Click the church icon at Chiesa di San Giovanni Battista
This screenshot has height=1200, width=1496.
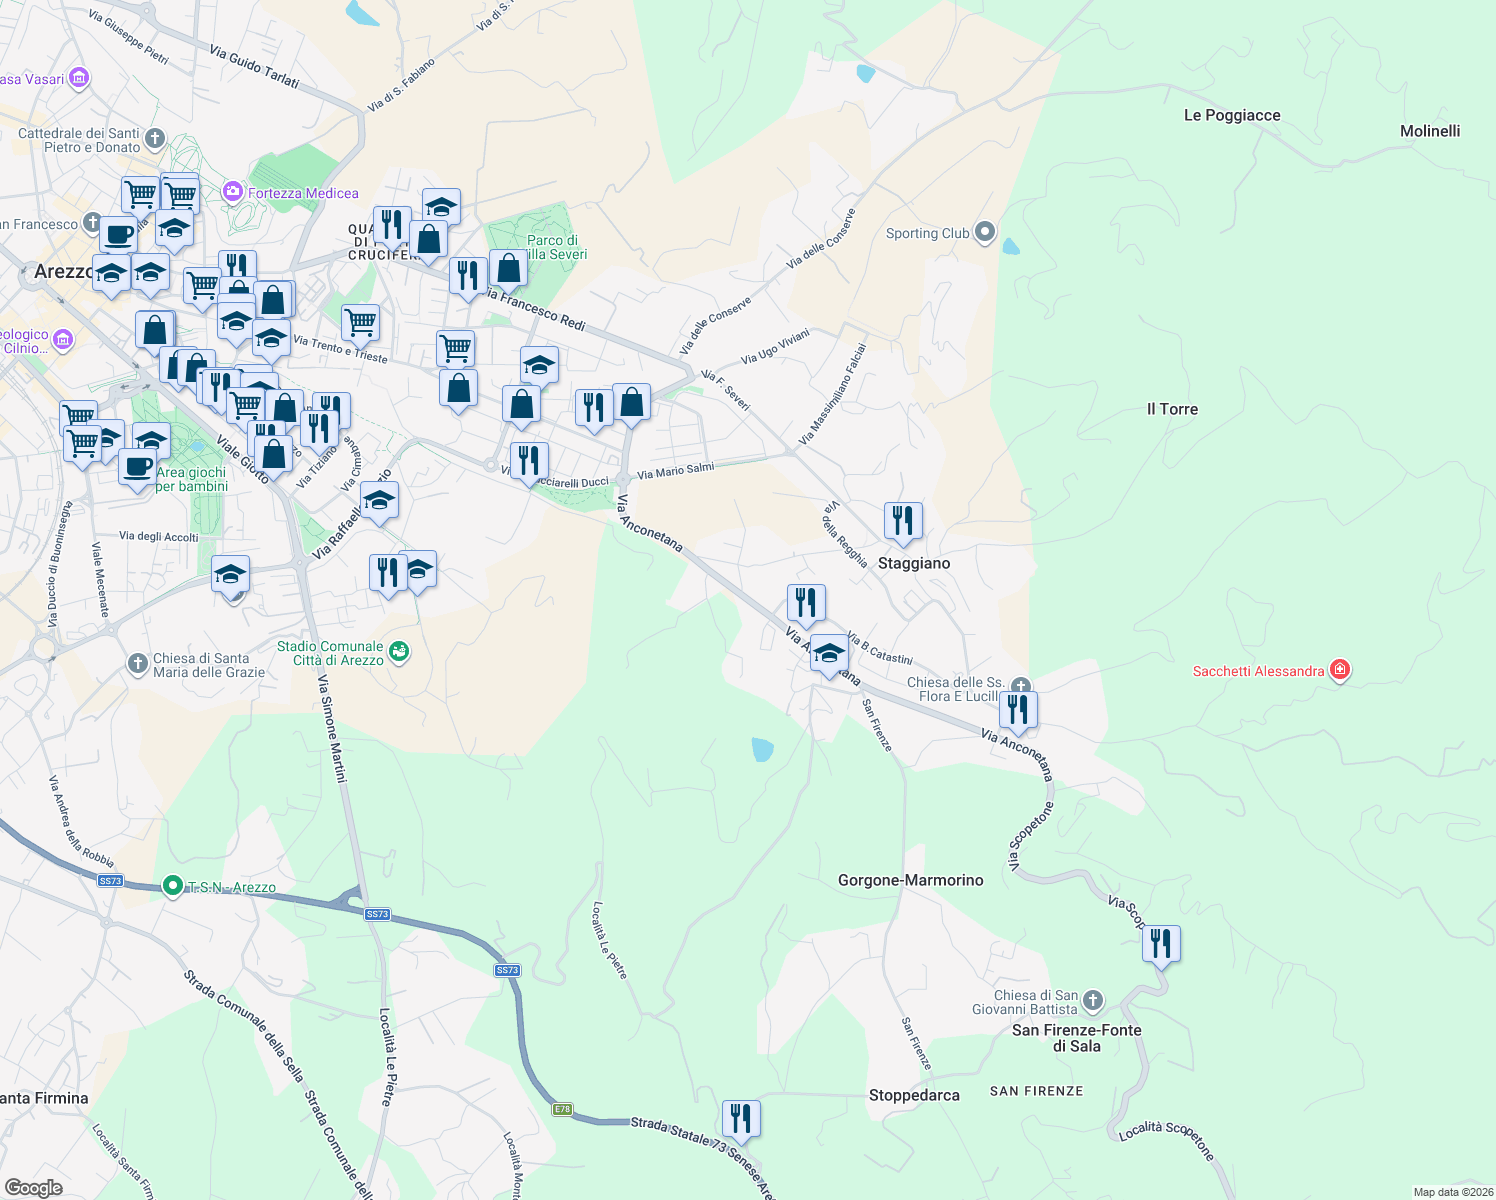[x=1092, y=999]
